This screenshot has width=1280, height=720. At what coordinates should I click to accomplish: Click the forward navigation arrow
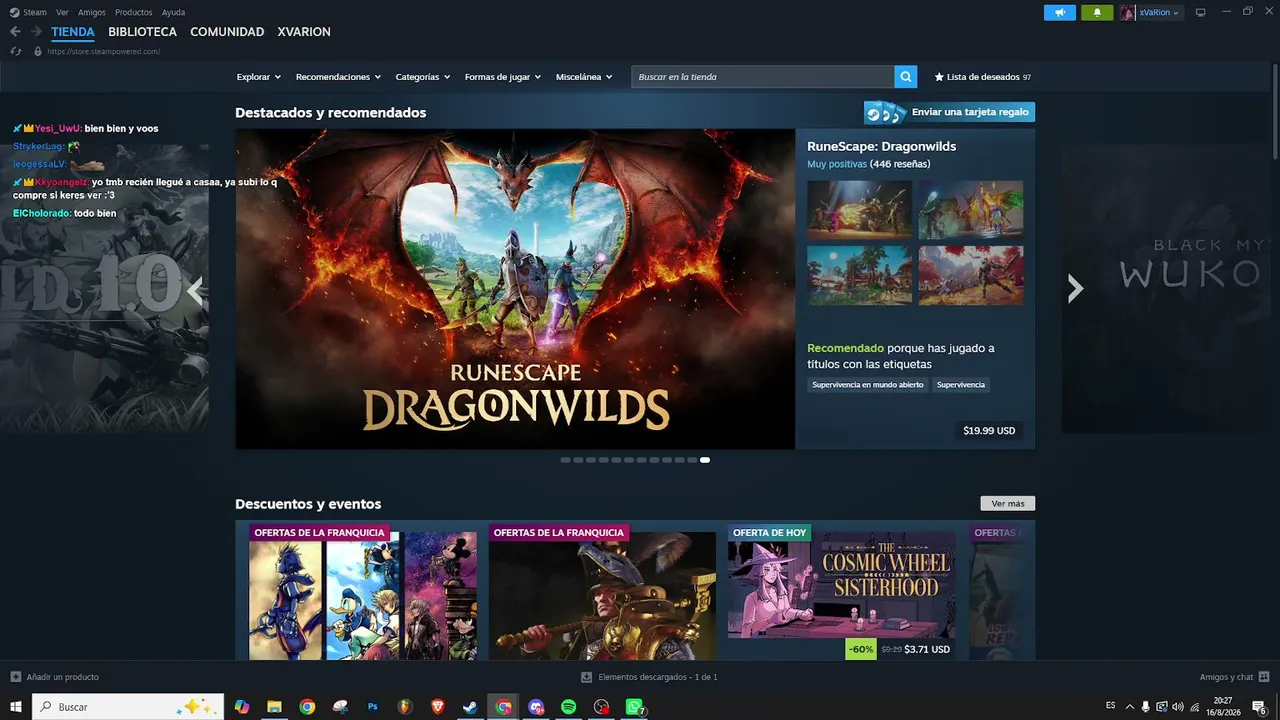pos(36,32)
